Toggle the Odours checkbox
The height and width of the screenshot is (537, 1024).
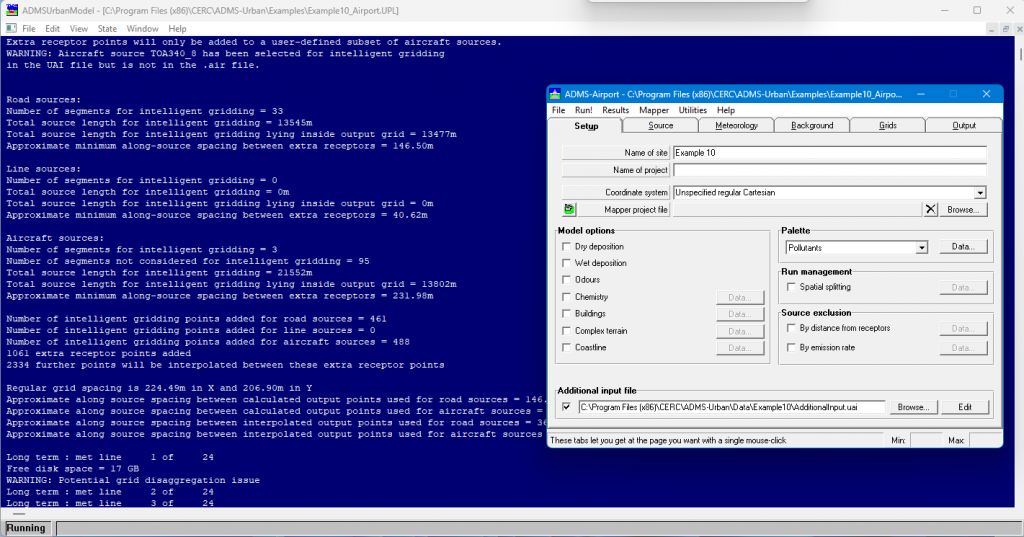tap(566, 280)
